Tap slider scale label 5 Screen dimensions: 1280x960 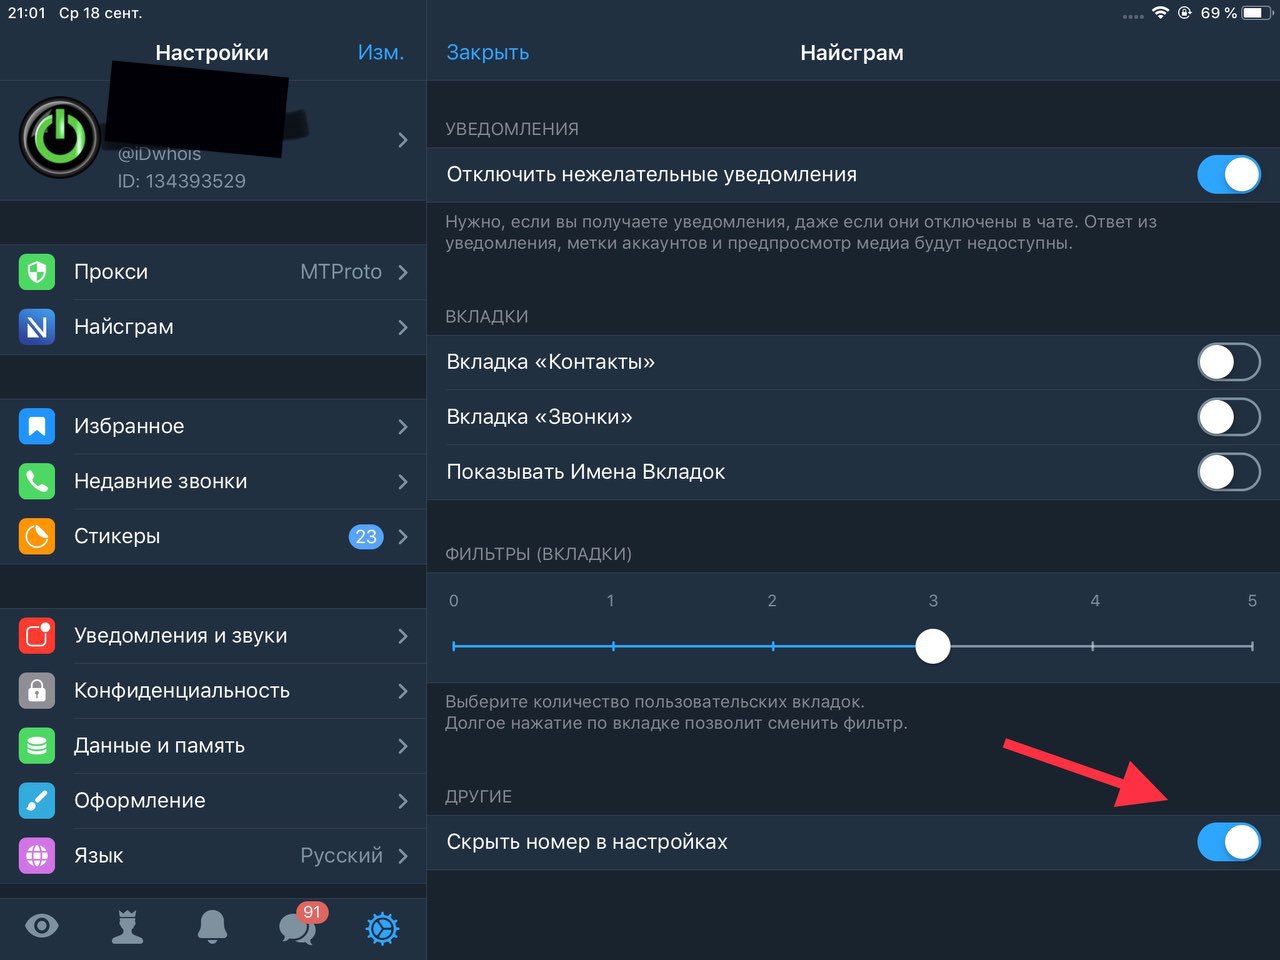coord(1252,601)
